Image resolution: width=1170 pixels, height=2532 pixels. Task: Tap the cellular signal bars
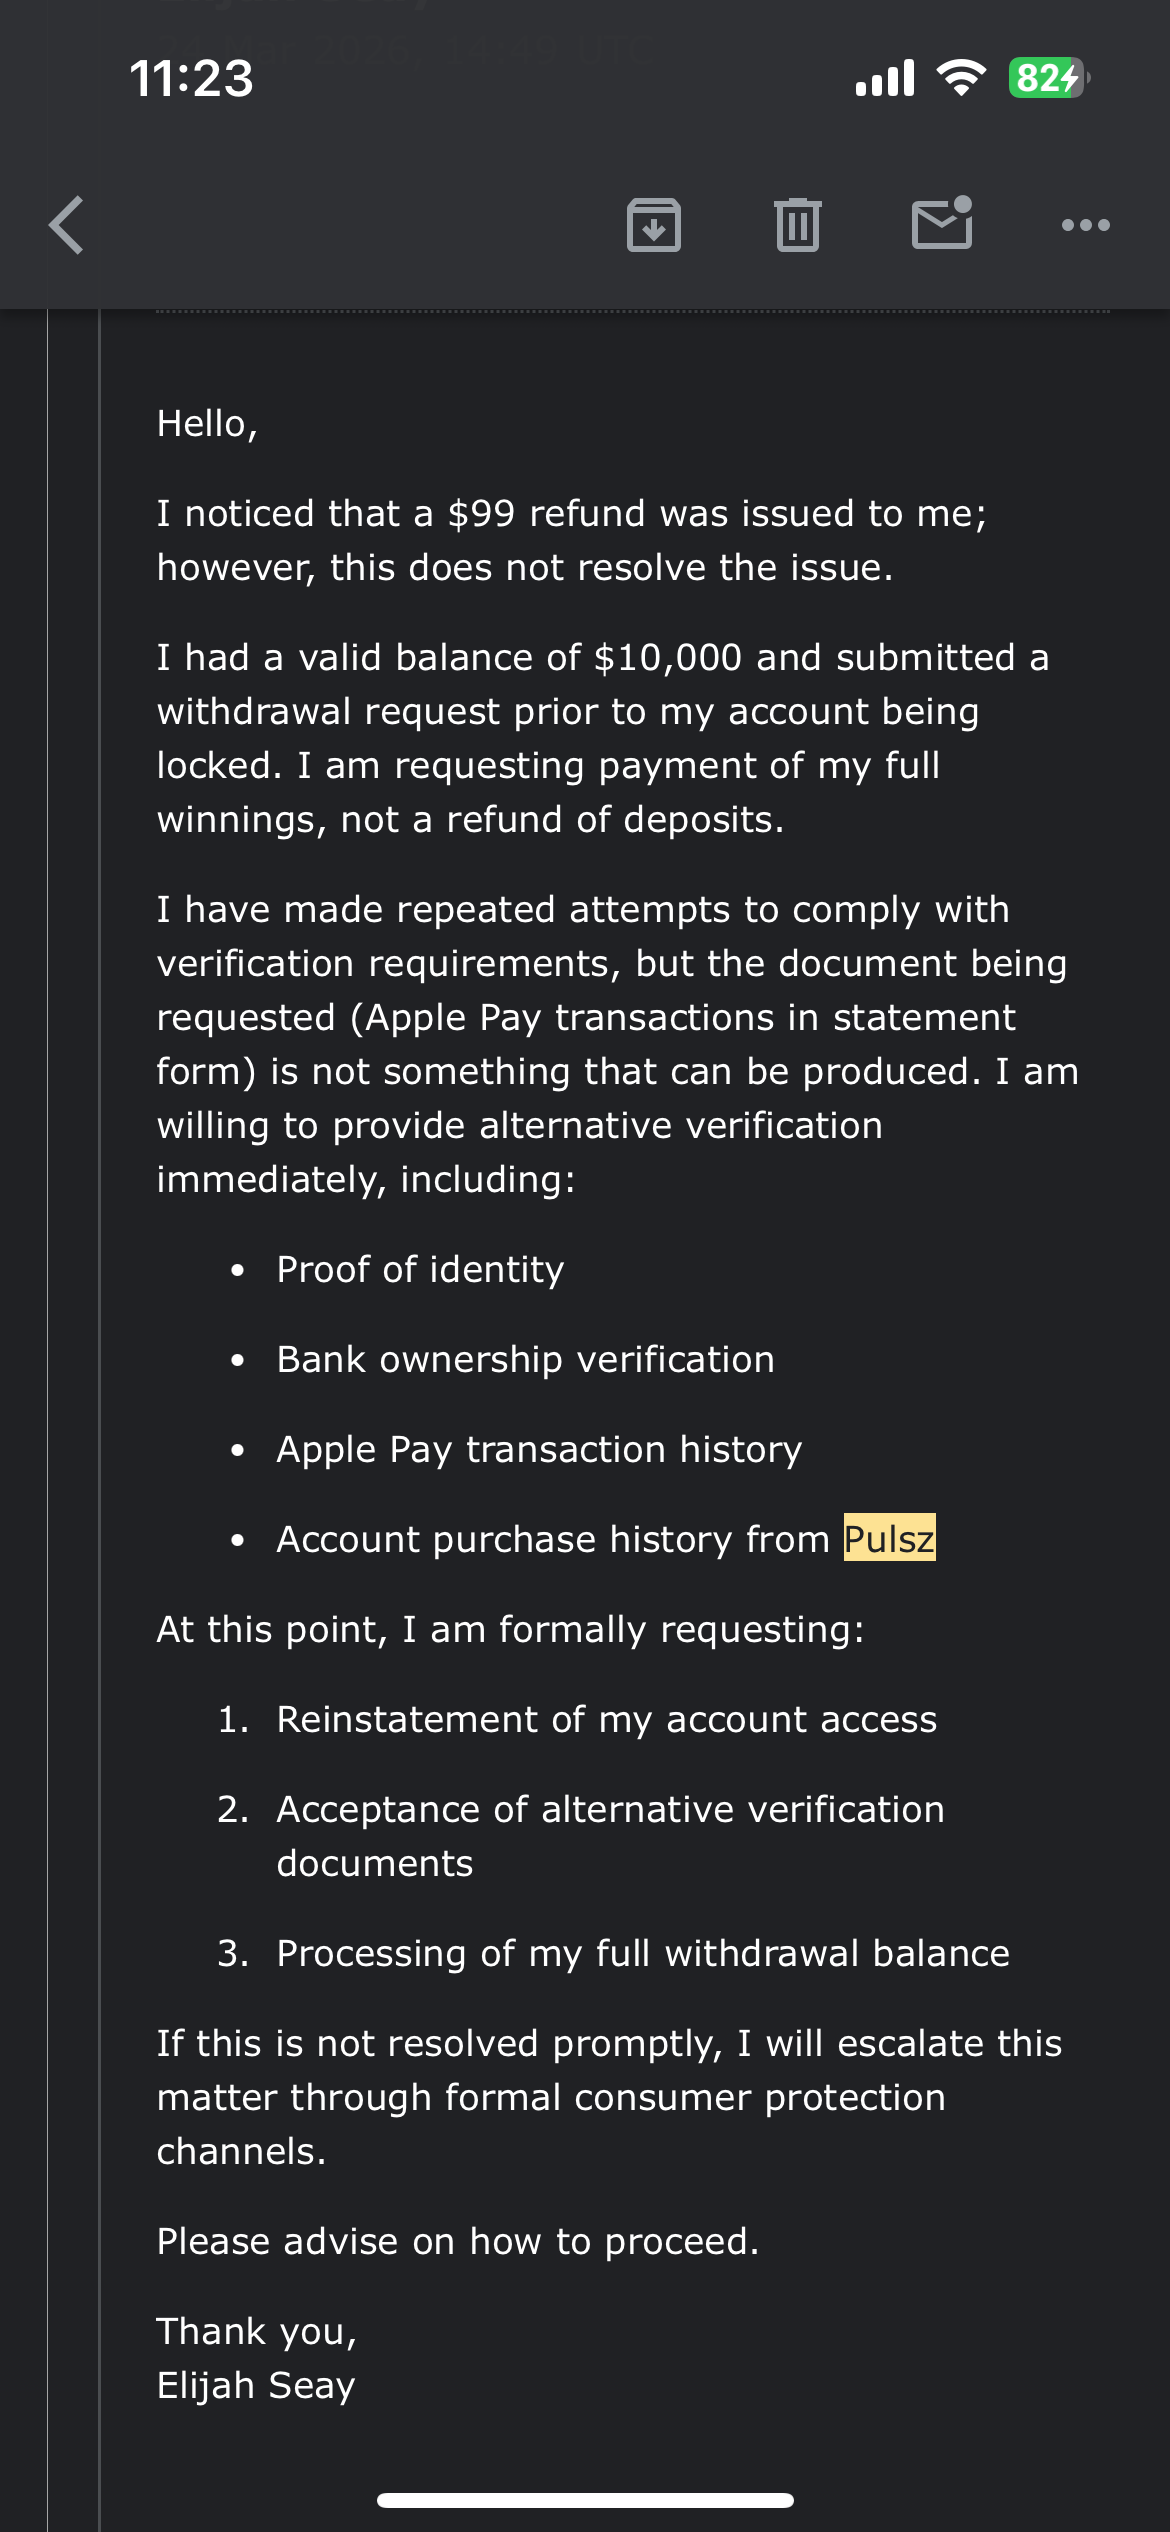coord(885,78)
